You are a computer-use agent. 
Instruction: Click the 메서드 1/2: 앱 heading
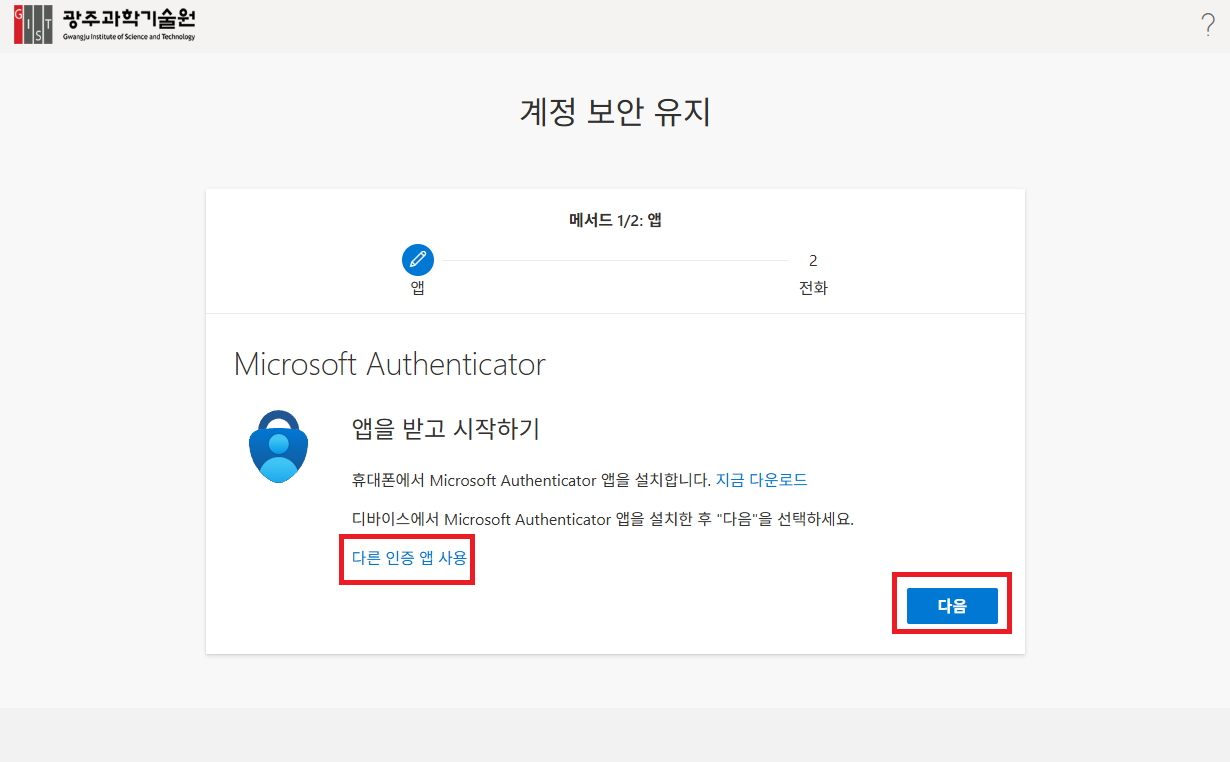615,220
